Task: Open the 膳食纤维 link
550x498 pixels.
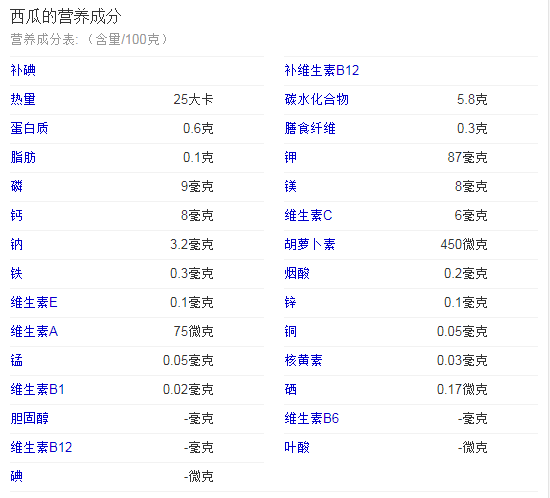Action: [310, 128]
